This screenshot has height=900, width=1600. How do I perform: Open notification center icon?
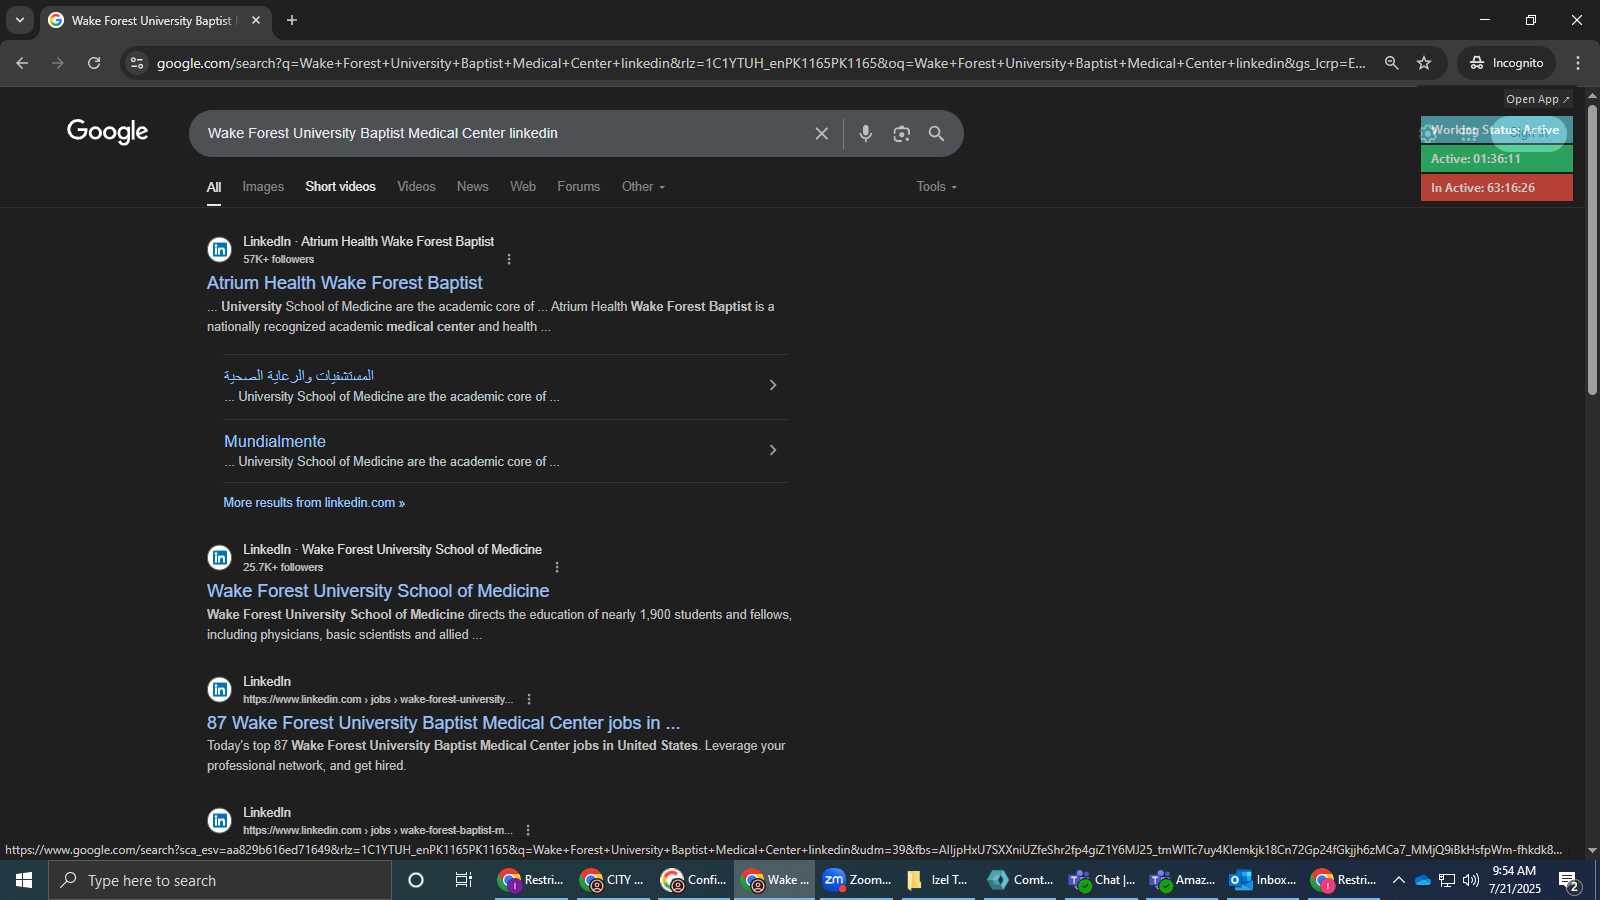pos(1569,881)
